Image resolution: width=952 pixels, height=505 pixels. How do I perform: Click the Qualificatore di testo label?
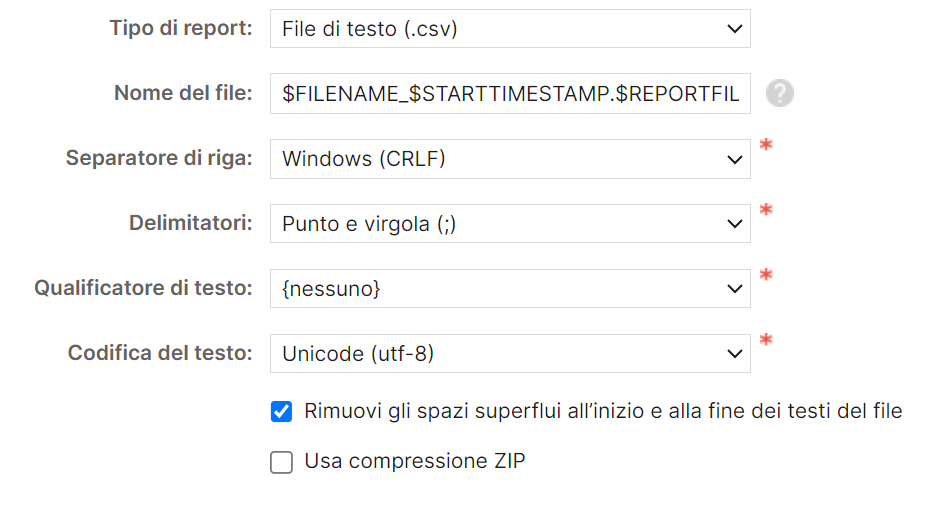(x=143, y=288)
